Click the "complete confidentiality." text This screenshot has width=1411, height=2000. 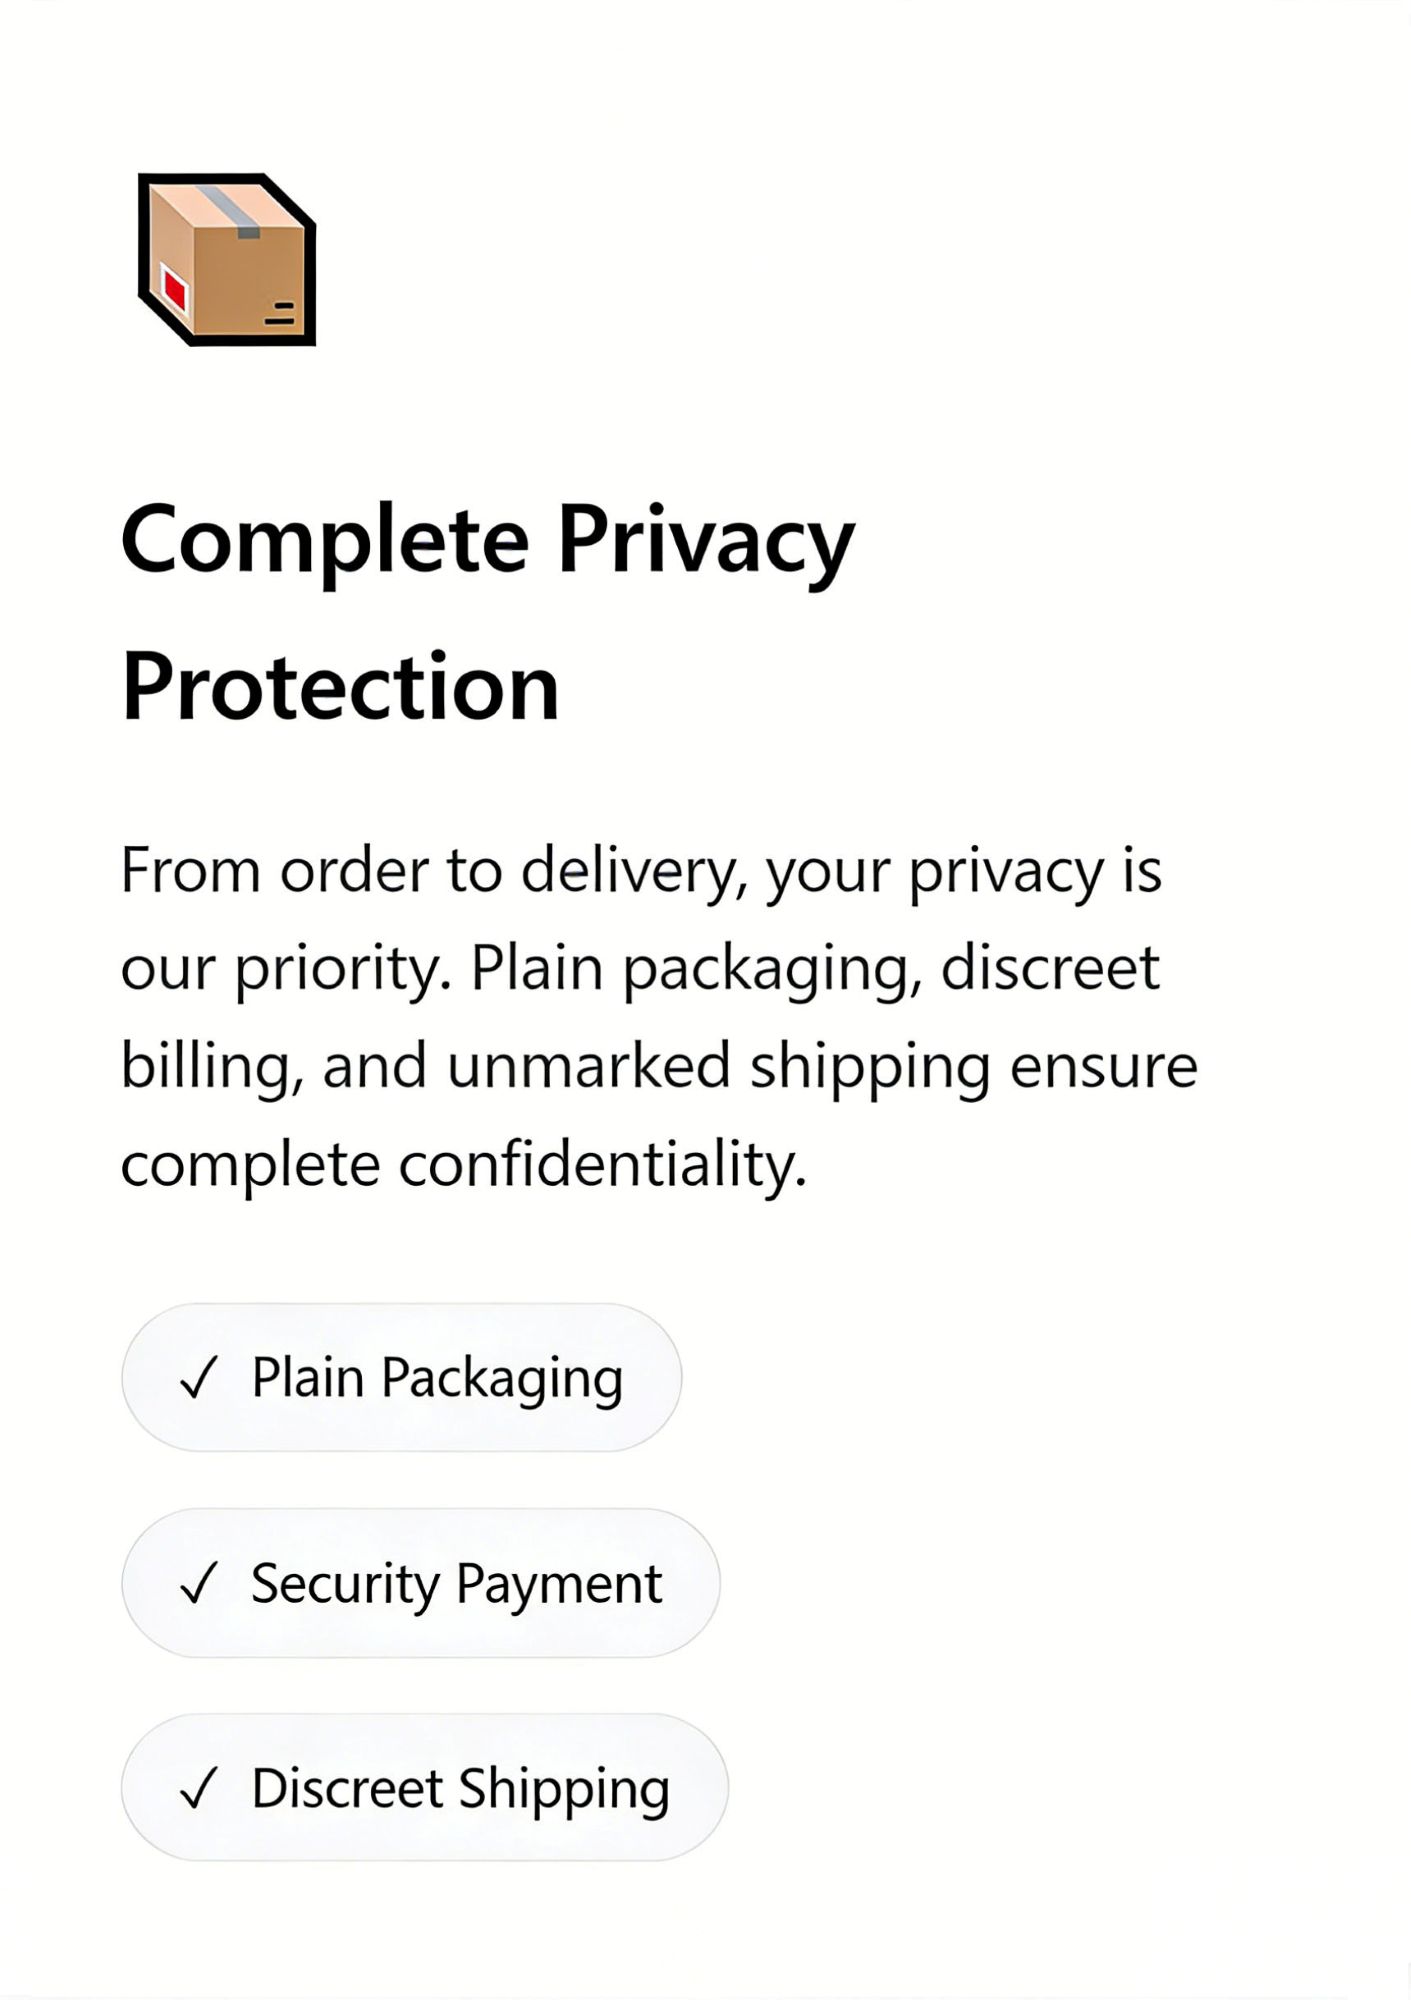pos(463,1164)
